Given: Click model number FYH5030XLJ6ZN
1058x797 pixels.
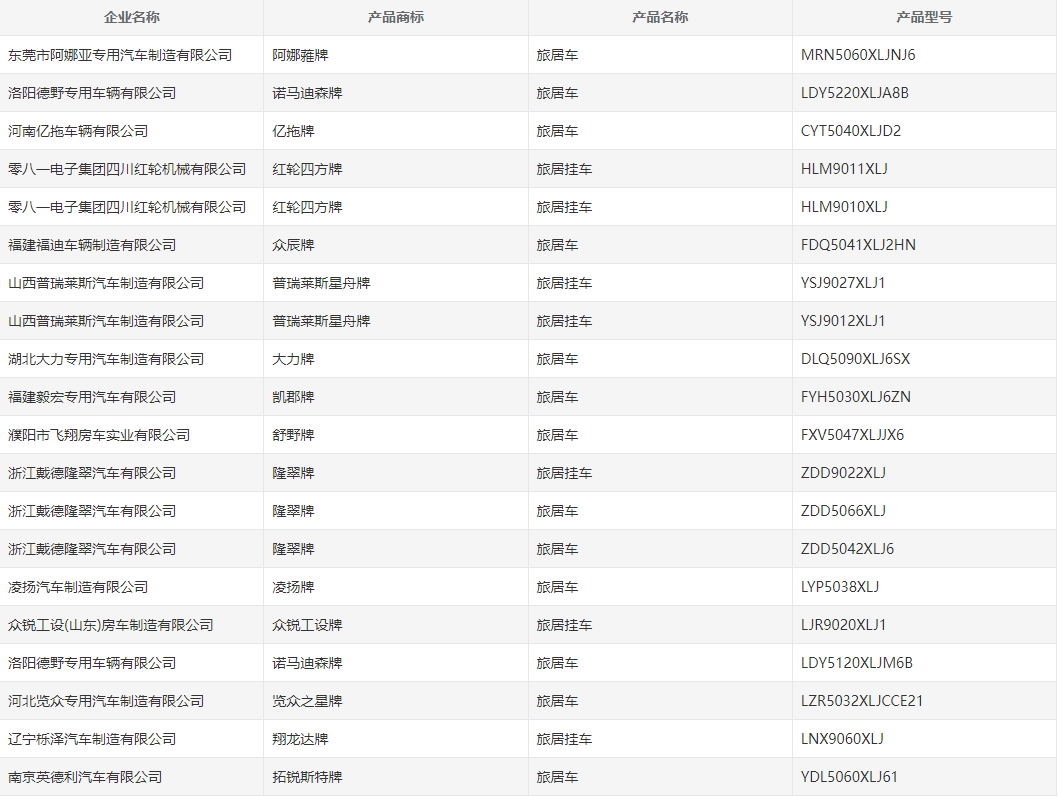Looking at the screenshot, I should pos(856,397).
